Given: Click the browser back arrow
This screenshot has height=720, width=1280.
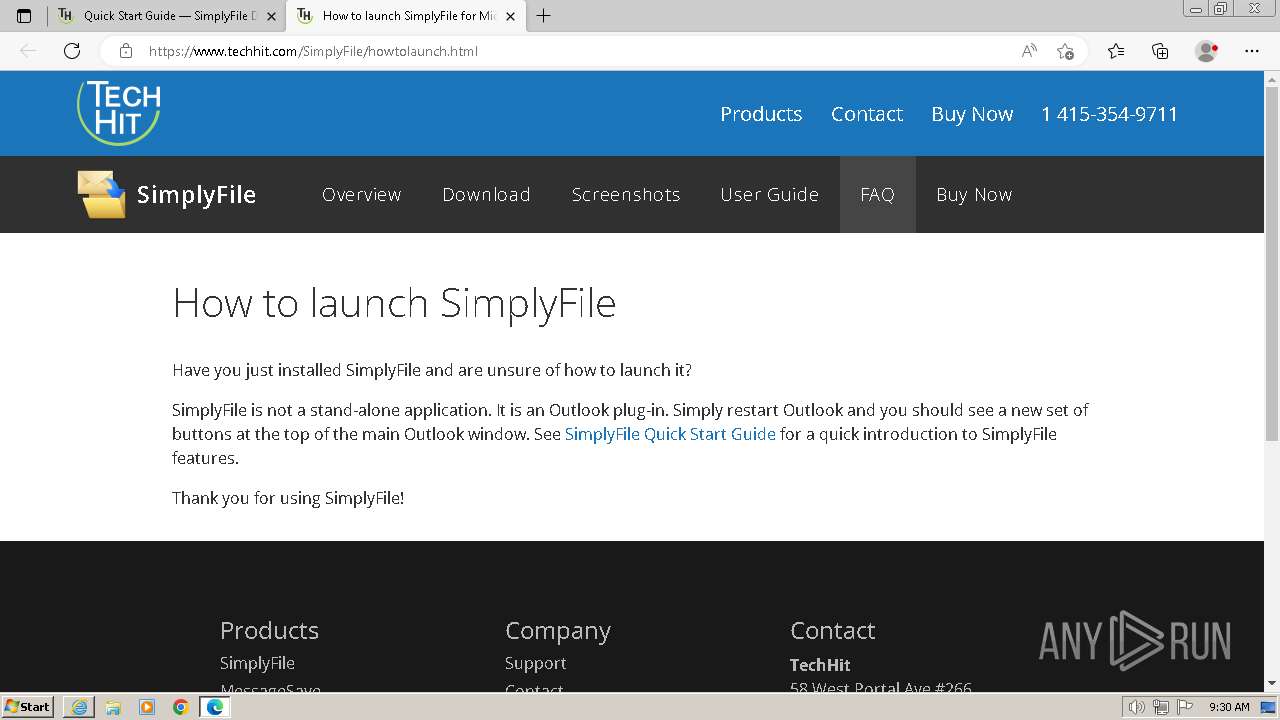Looking at the screenshot, I should pos(28,51).
